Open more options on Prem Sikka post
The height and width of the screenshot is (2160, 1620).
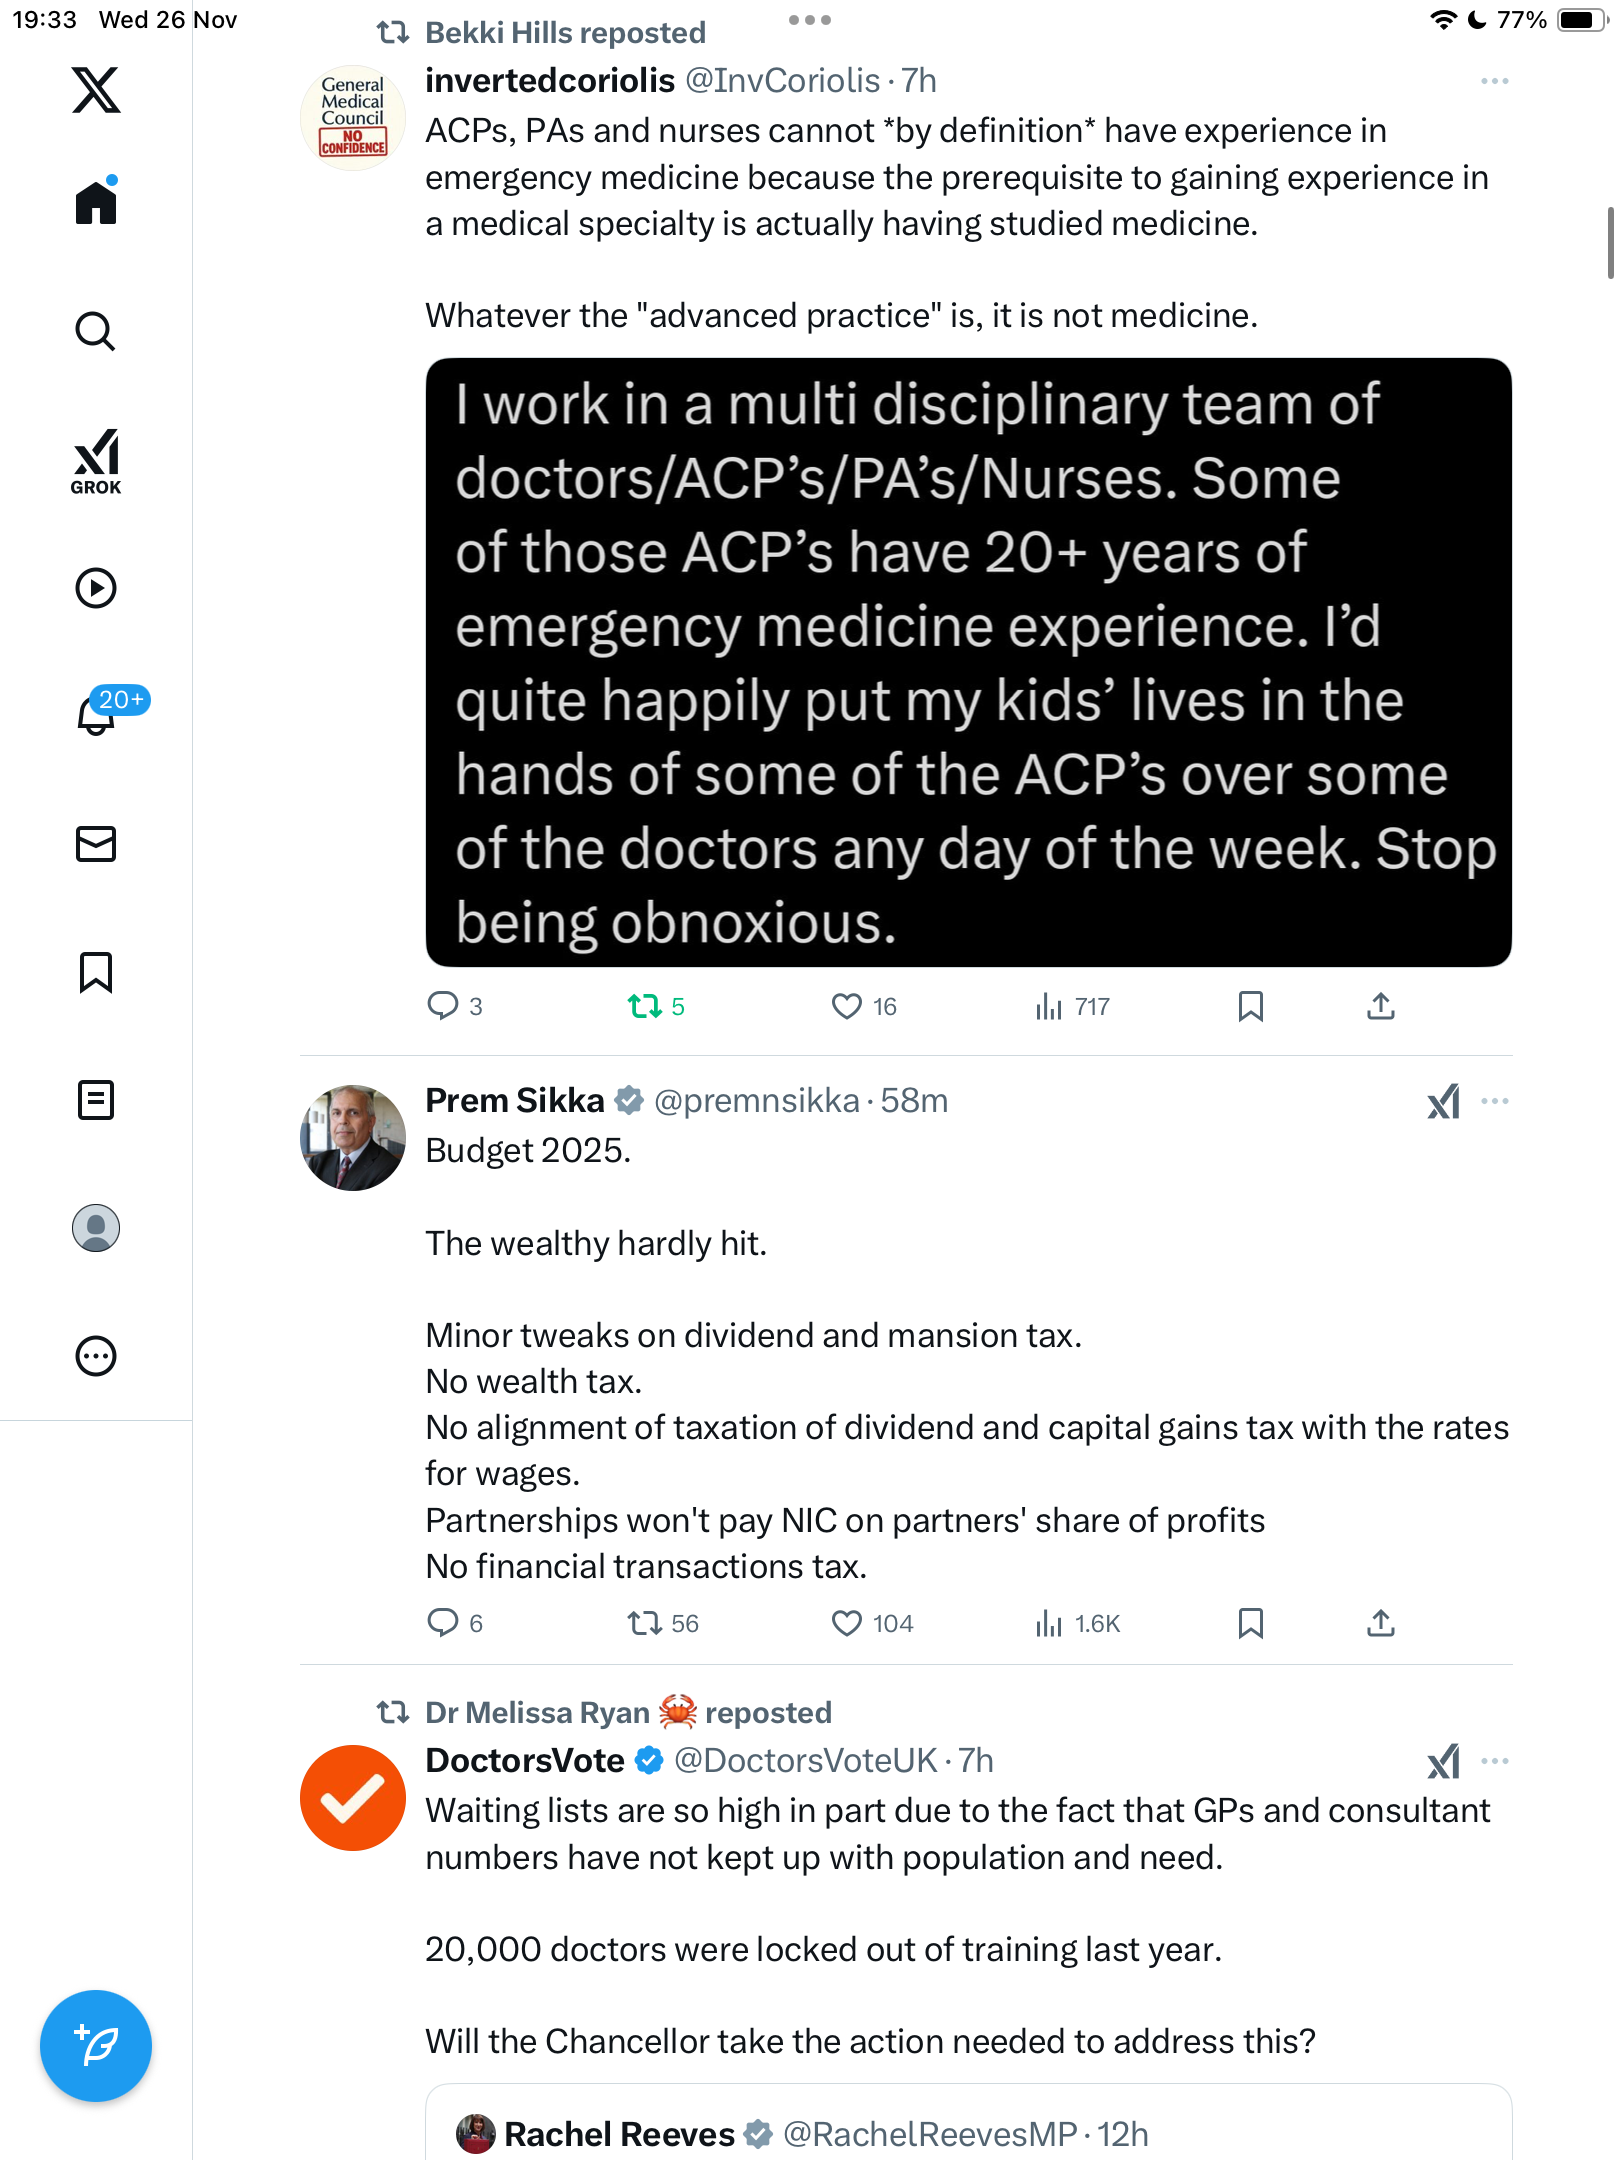pos(1494,1101)
